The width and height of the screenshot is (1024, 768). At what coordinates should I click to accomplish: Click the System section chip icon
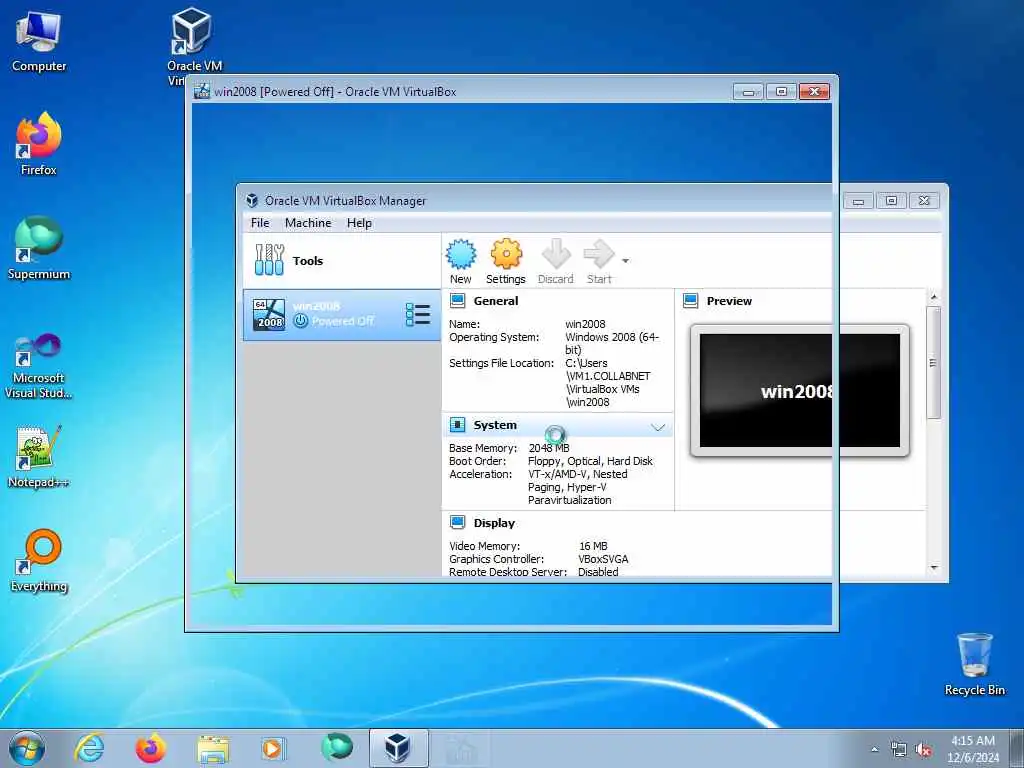(458, 425)
